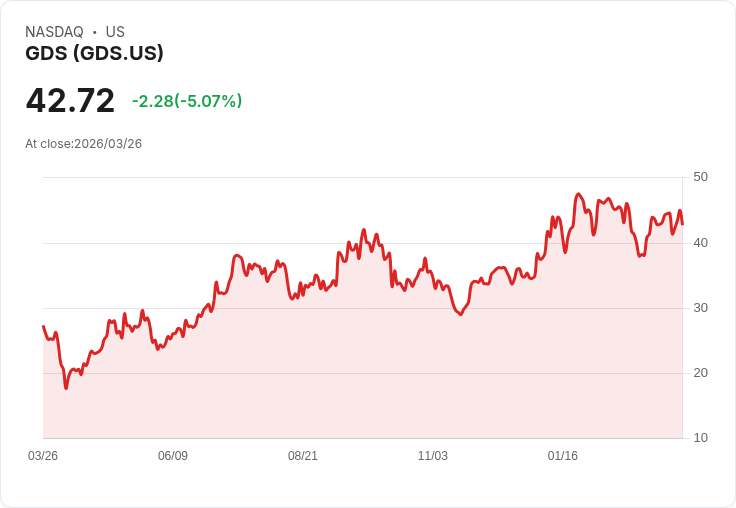Click the 03/26 date on x-axis
Screen dimensions: 736x508
43,456
